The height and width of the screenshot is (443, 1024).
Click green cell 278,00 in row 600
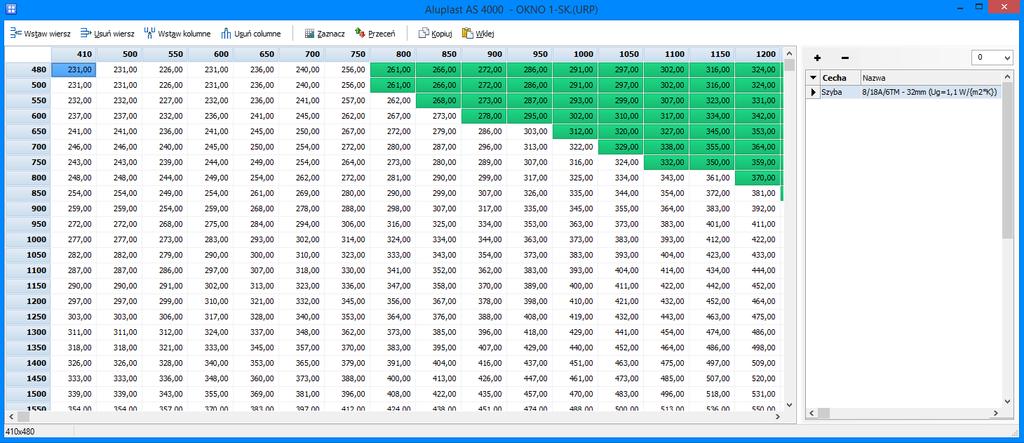point(484,116)
